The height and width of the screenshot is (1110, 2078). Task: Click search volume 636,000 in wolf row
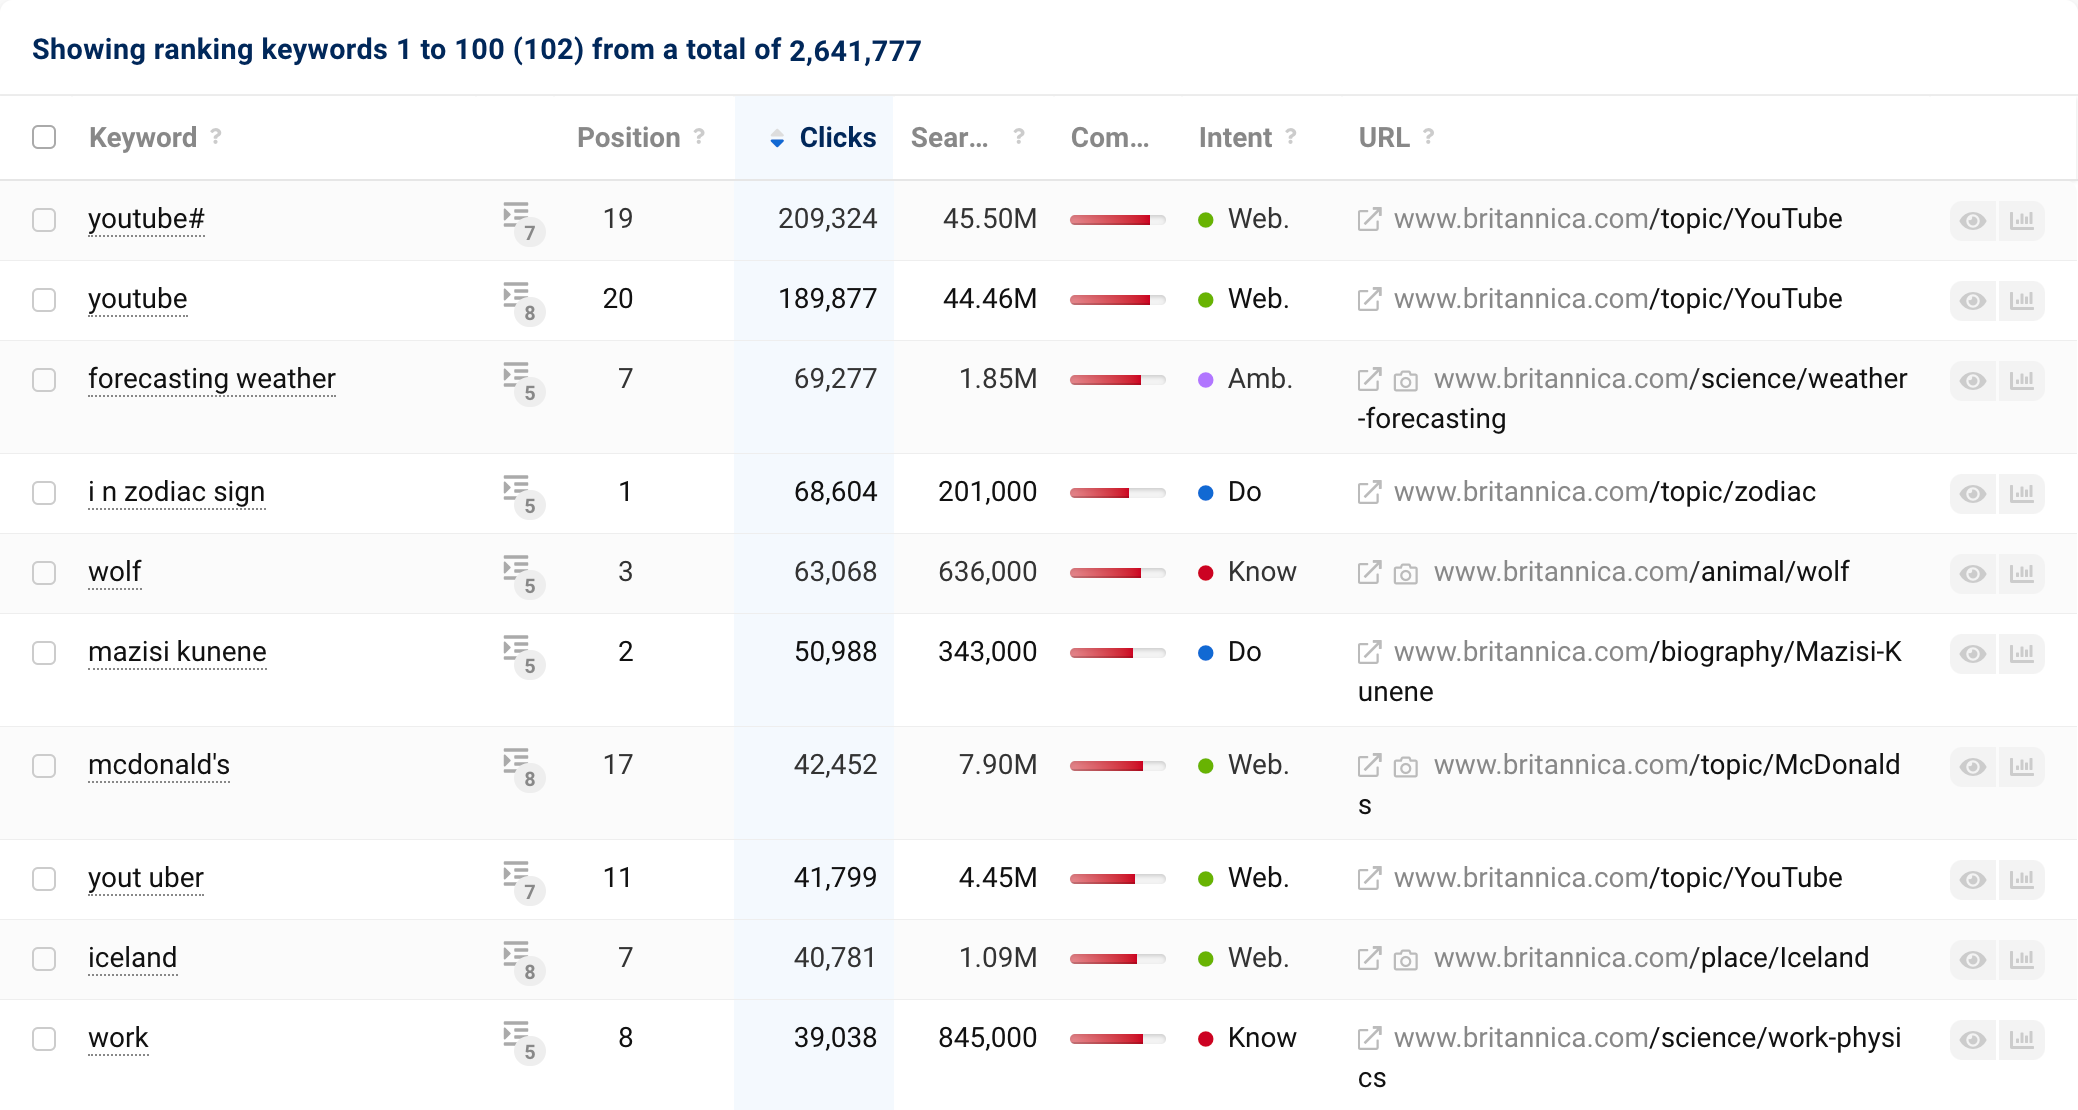(x=987, y=572)
